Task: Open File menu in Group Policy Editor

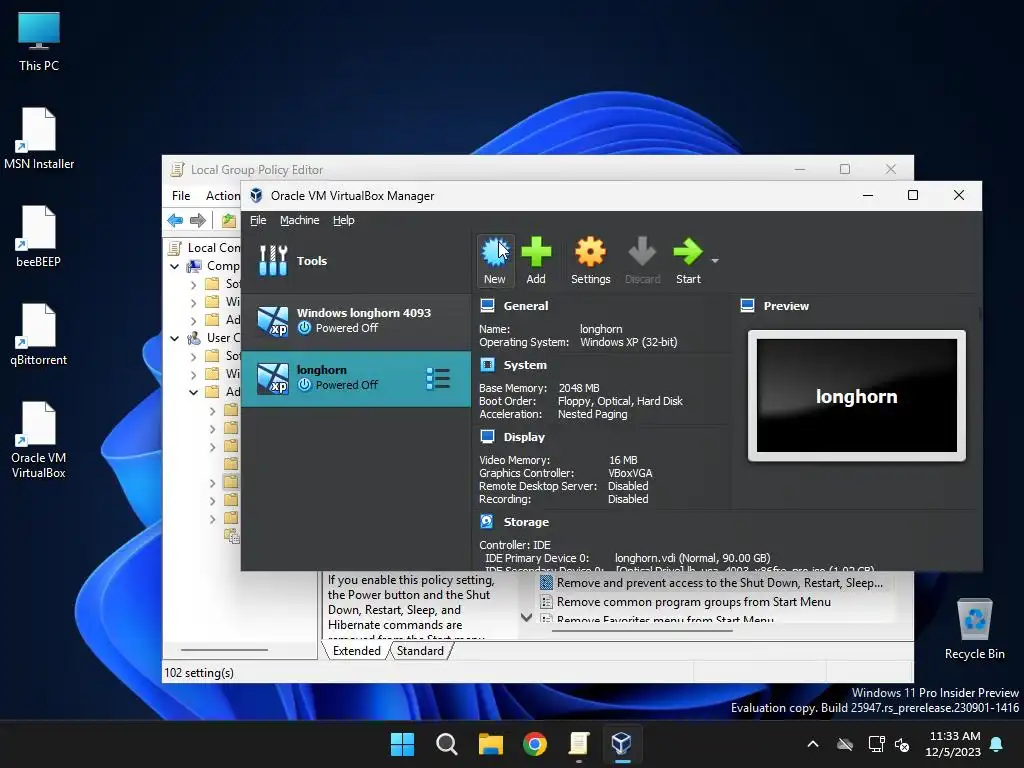Action: 181,195
